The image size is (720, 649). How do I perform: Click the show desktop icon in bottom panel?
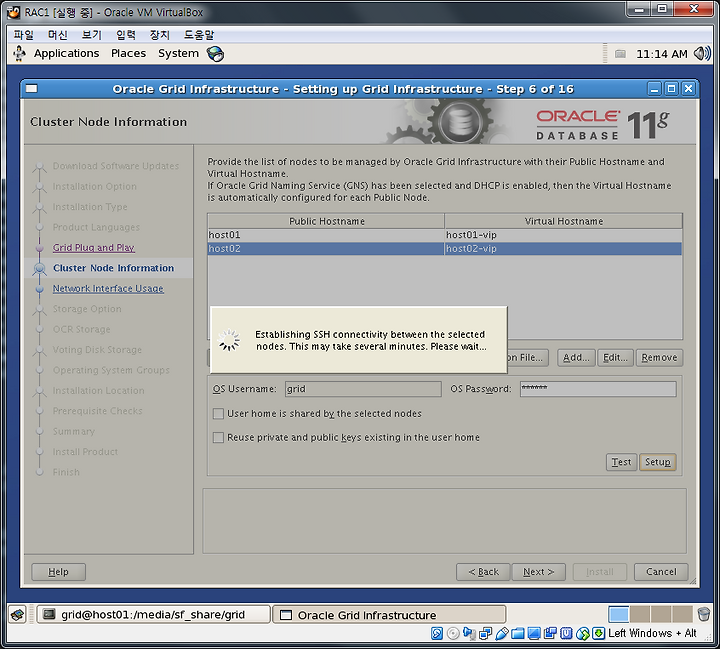point(18,615)
